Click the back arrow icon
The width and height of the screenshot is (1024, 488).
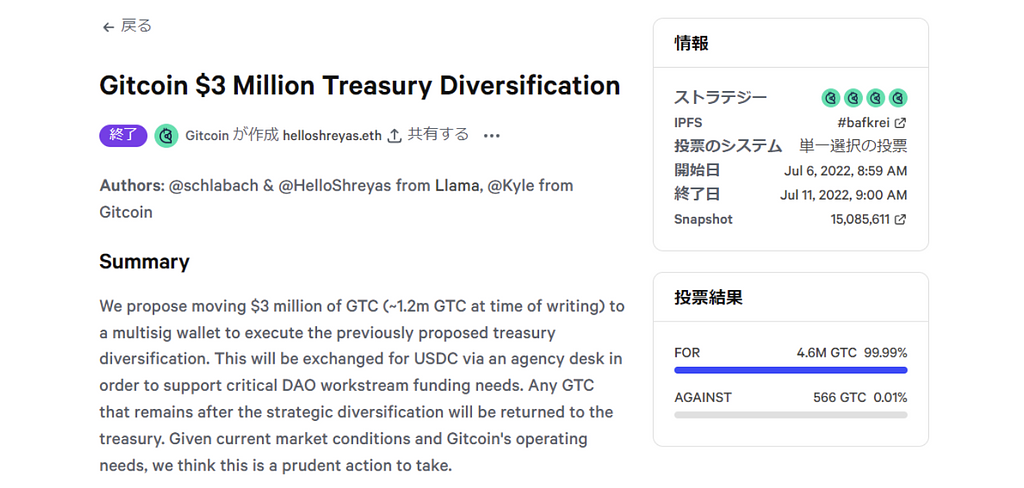click(108, 27)
